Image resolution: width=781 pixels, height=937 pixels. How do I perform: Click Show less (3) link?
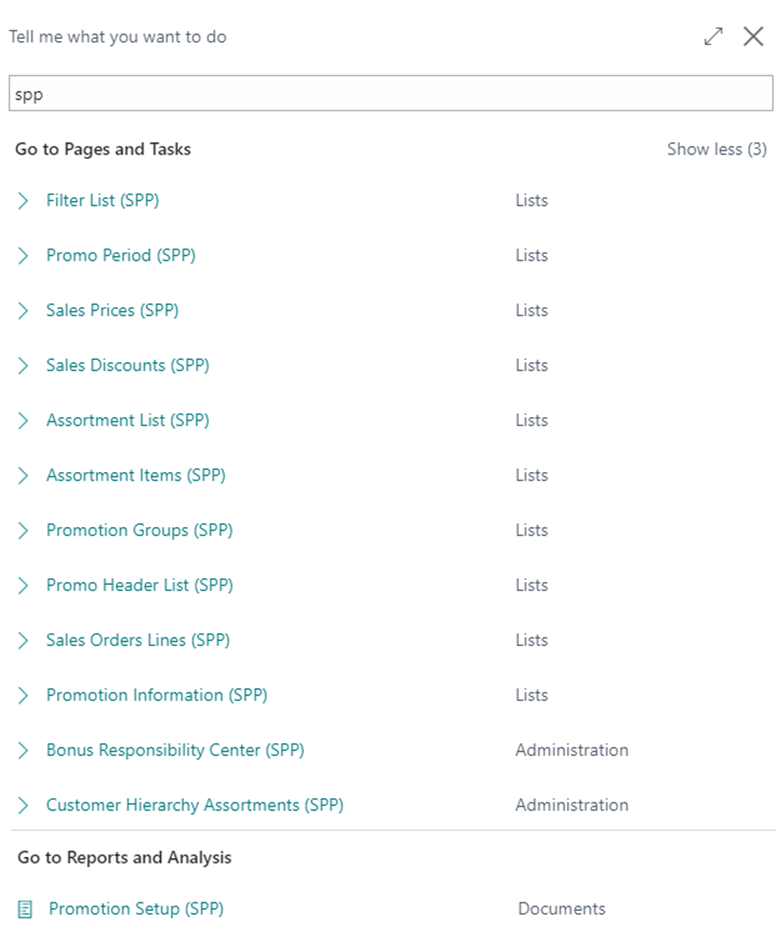(x=716, y=149)
